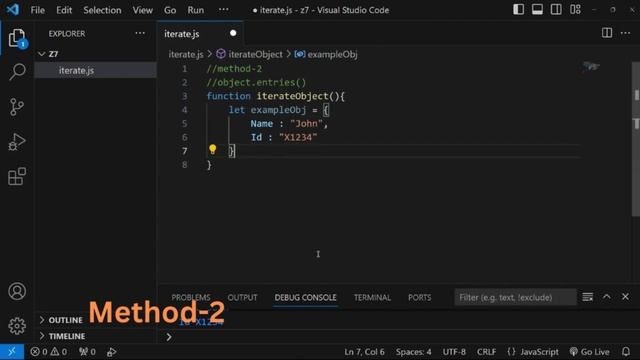The height and width of the screenshot is (360, 640).
Task: Open the Accounts icon in activity bar
Action: click(x=17, y=291)
